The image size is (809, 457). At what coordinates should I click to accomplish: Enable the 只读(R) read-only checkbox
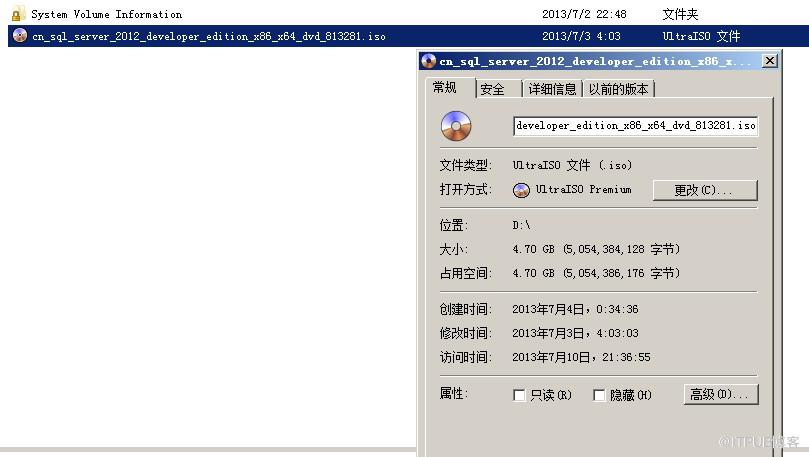click(519, 395)
